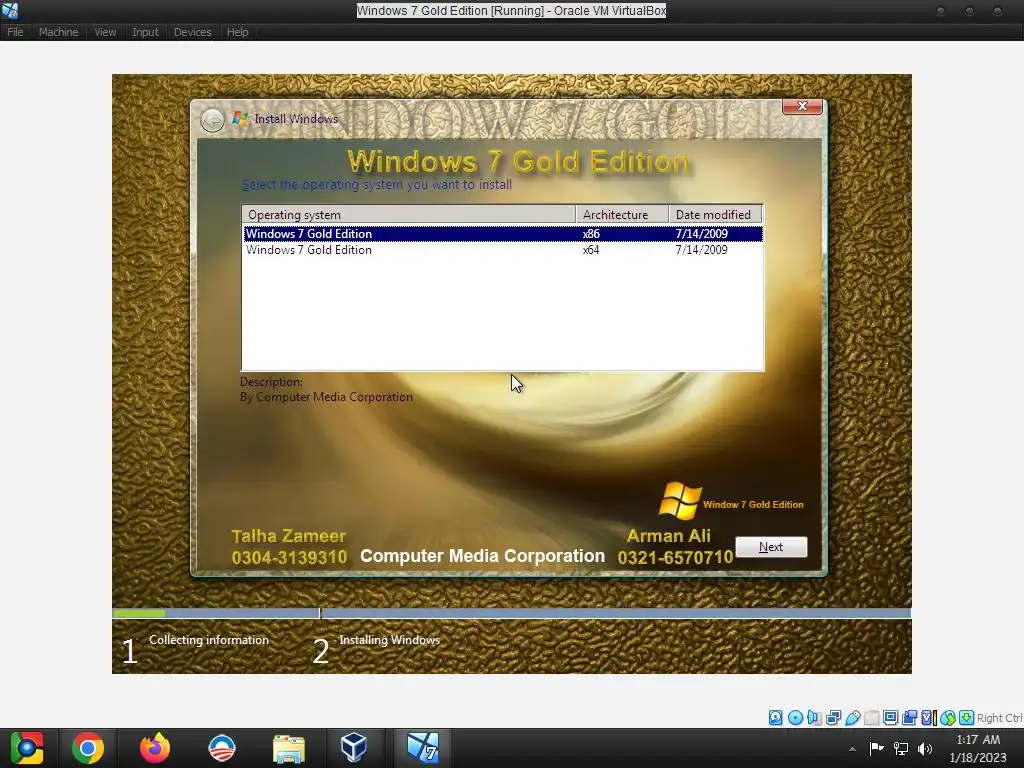The image size is (1024, 768).
Task: Select the running Windows 7 VM taskbar icon
Action: tap(423, 748)
